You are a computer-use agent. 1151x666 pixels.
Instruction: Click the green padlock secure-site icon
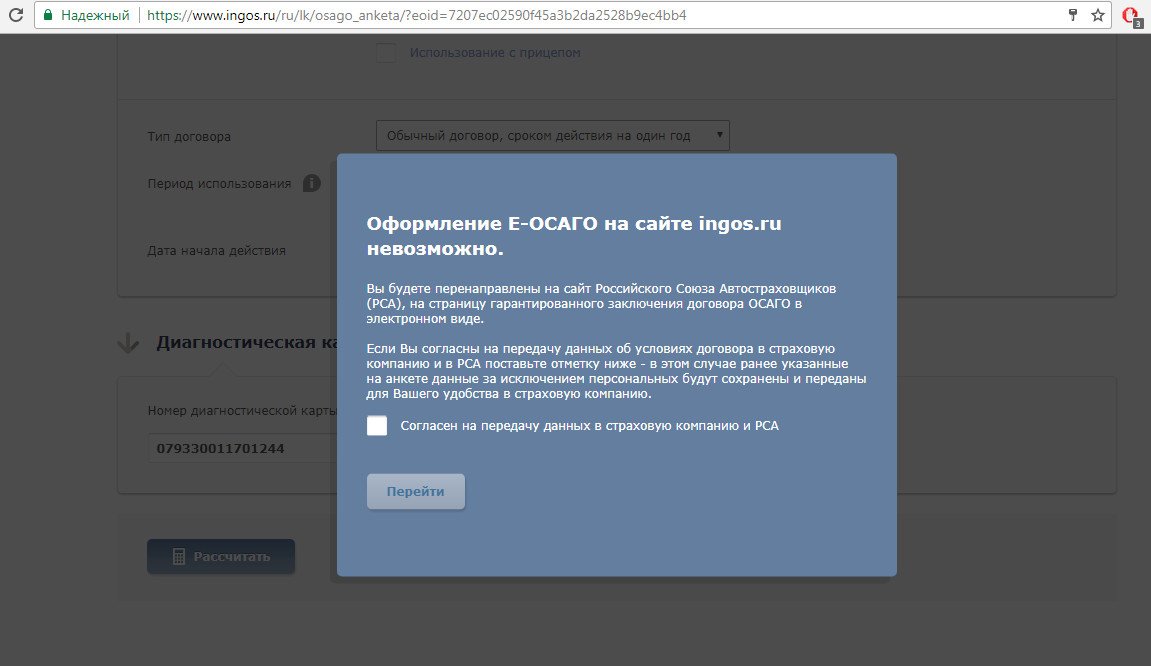click(x=48, y=15)
